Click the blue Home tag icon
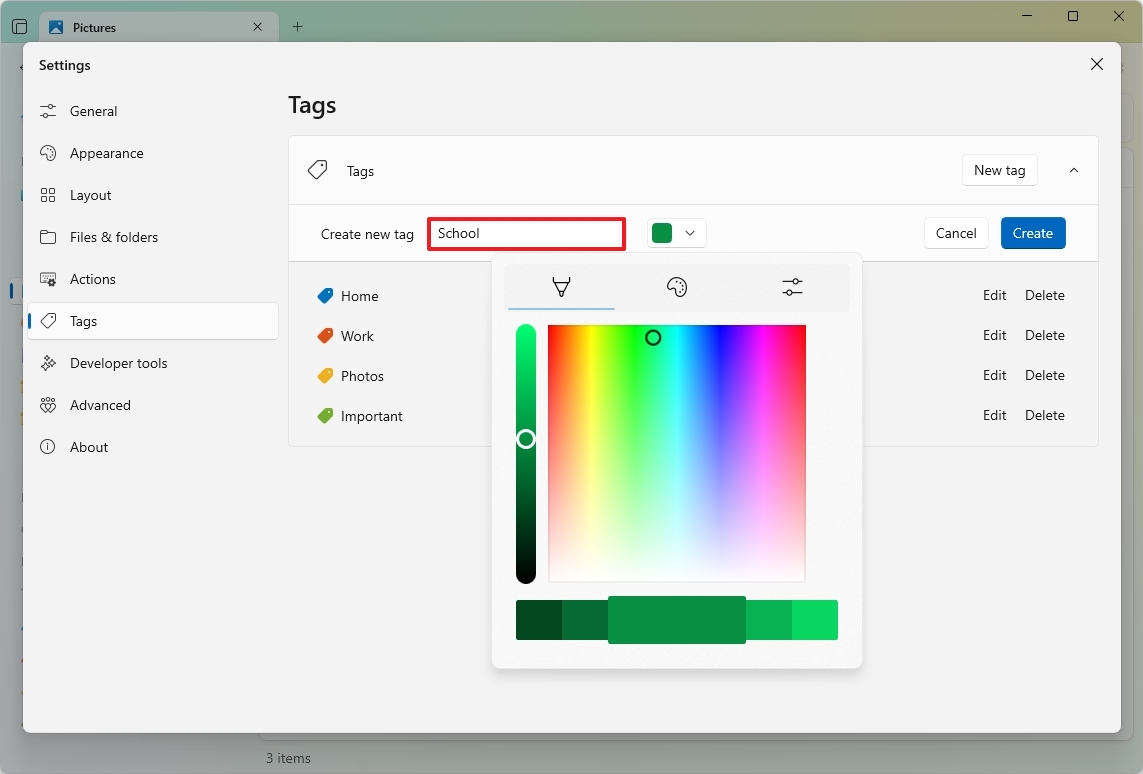 pyautogui.click(x=324, y=295)
